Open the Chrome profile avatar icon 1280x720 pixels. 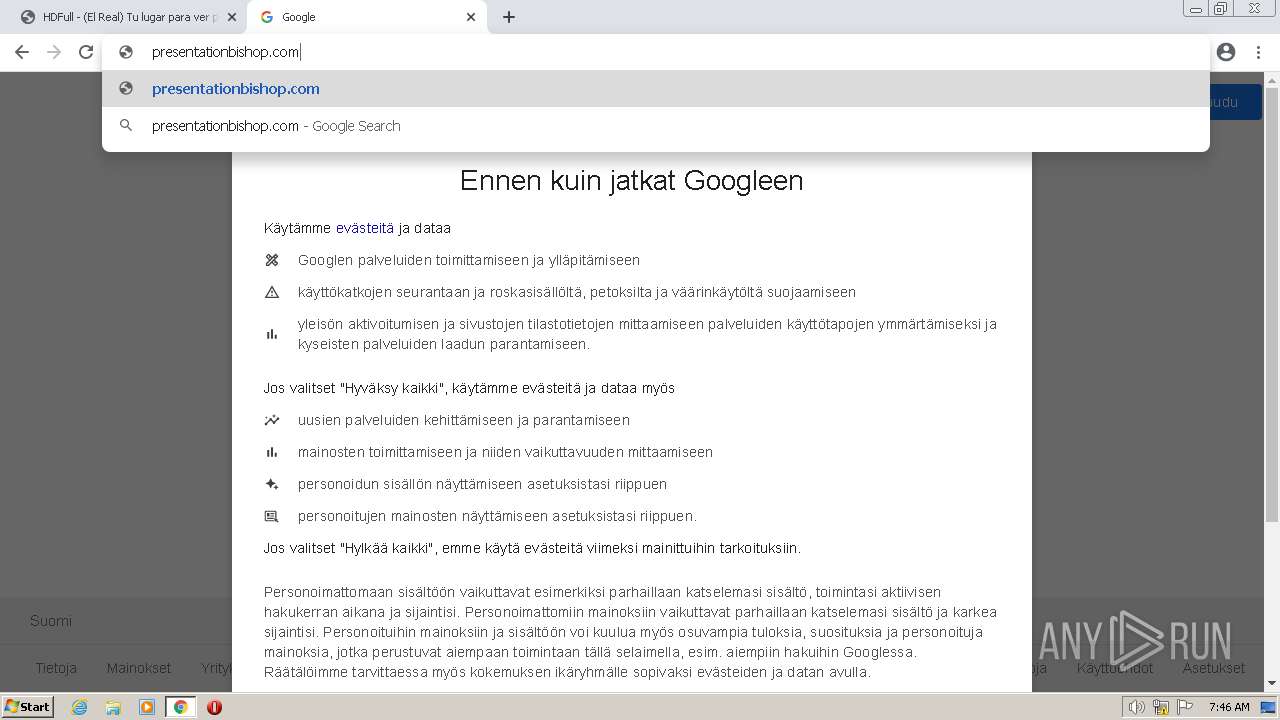[x=1226, y=52]
